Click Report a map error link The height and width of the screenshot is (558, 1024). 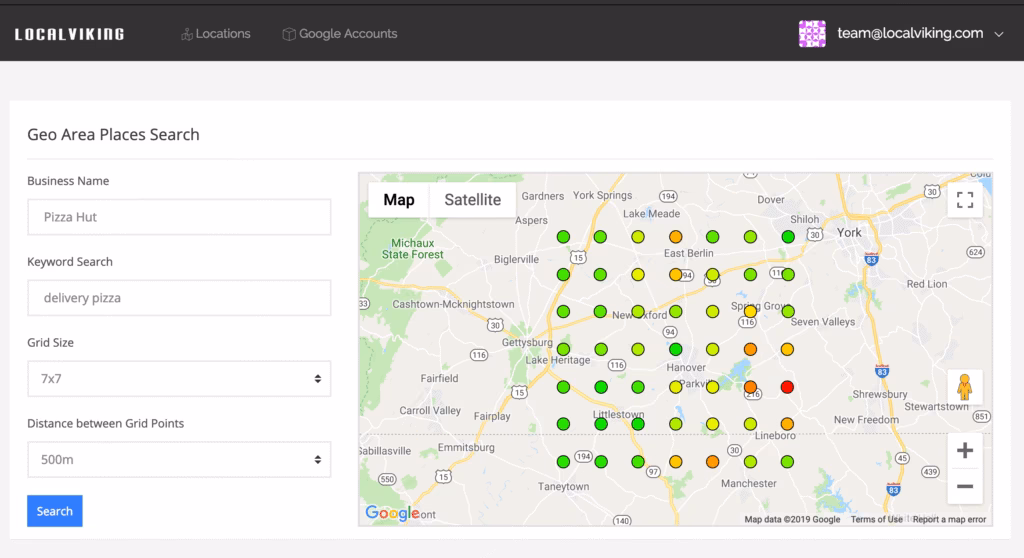[x=949, y=519]
